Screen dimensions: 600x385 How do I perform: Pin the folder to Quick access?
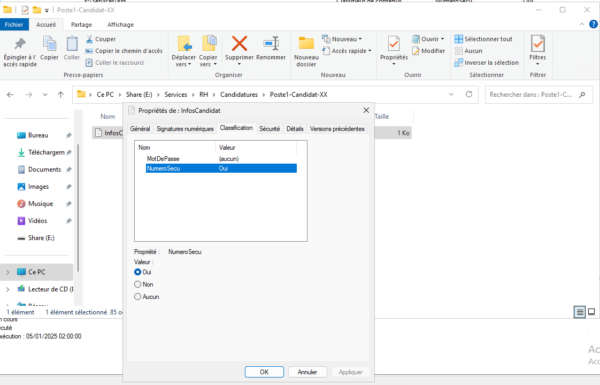coord(20,52)
